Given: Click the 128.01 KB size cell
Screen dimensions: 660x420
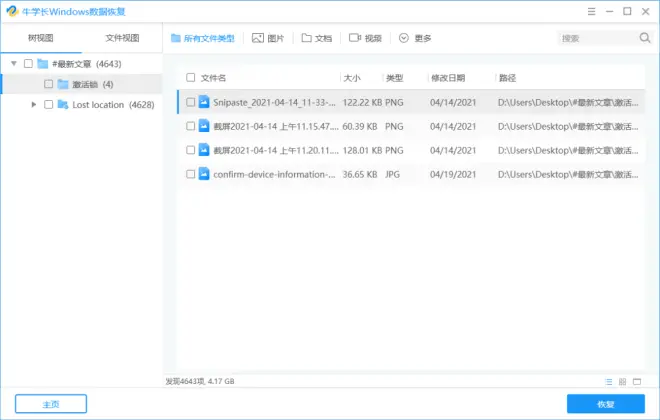Looking at the screenshot, I should point(362,150).
